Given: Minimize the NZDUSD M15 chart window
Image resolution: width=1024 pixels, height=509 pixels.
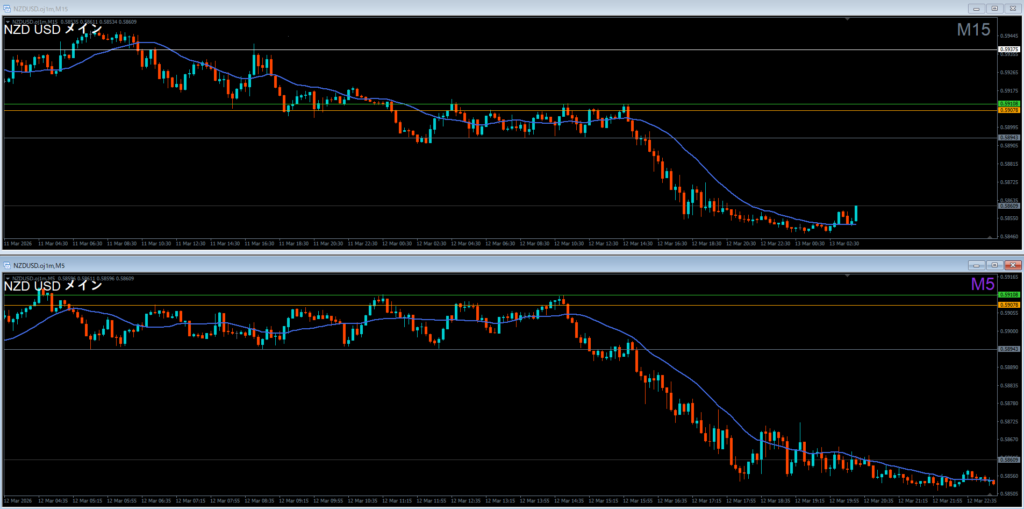Looking at the screenshot, I should click(x=977, y=8).
